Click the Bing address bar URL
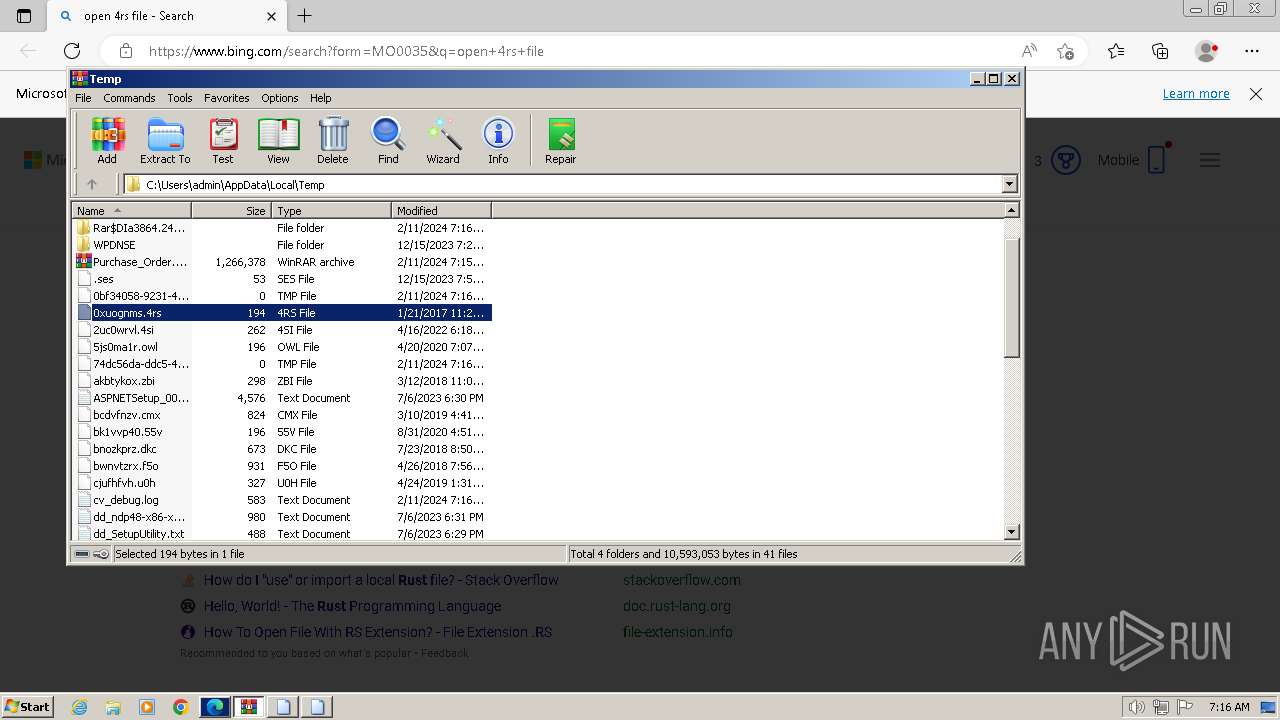This screenshot has height=720, width=1280. [346, 51]
